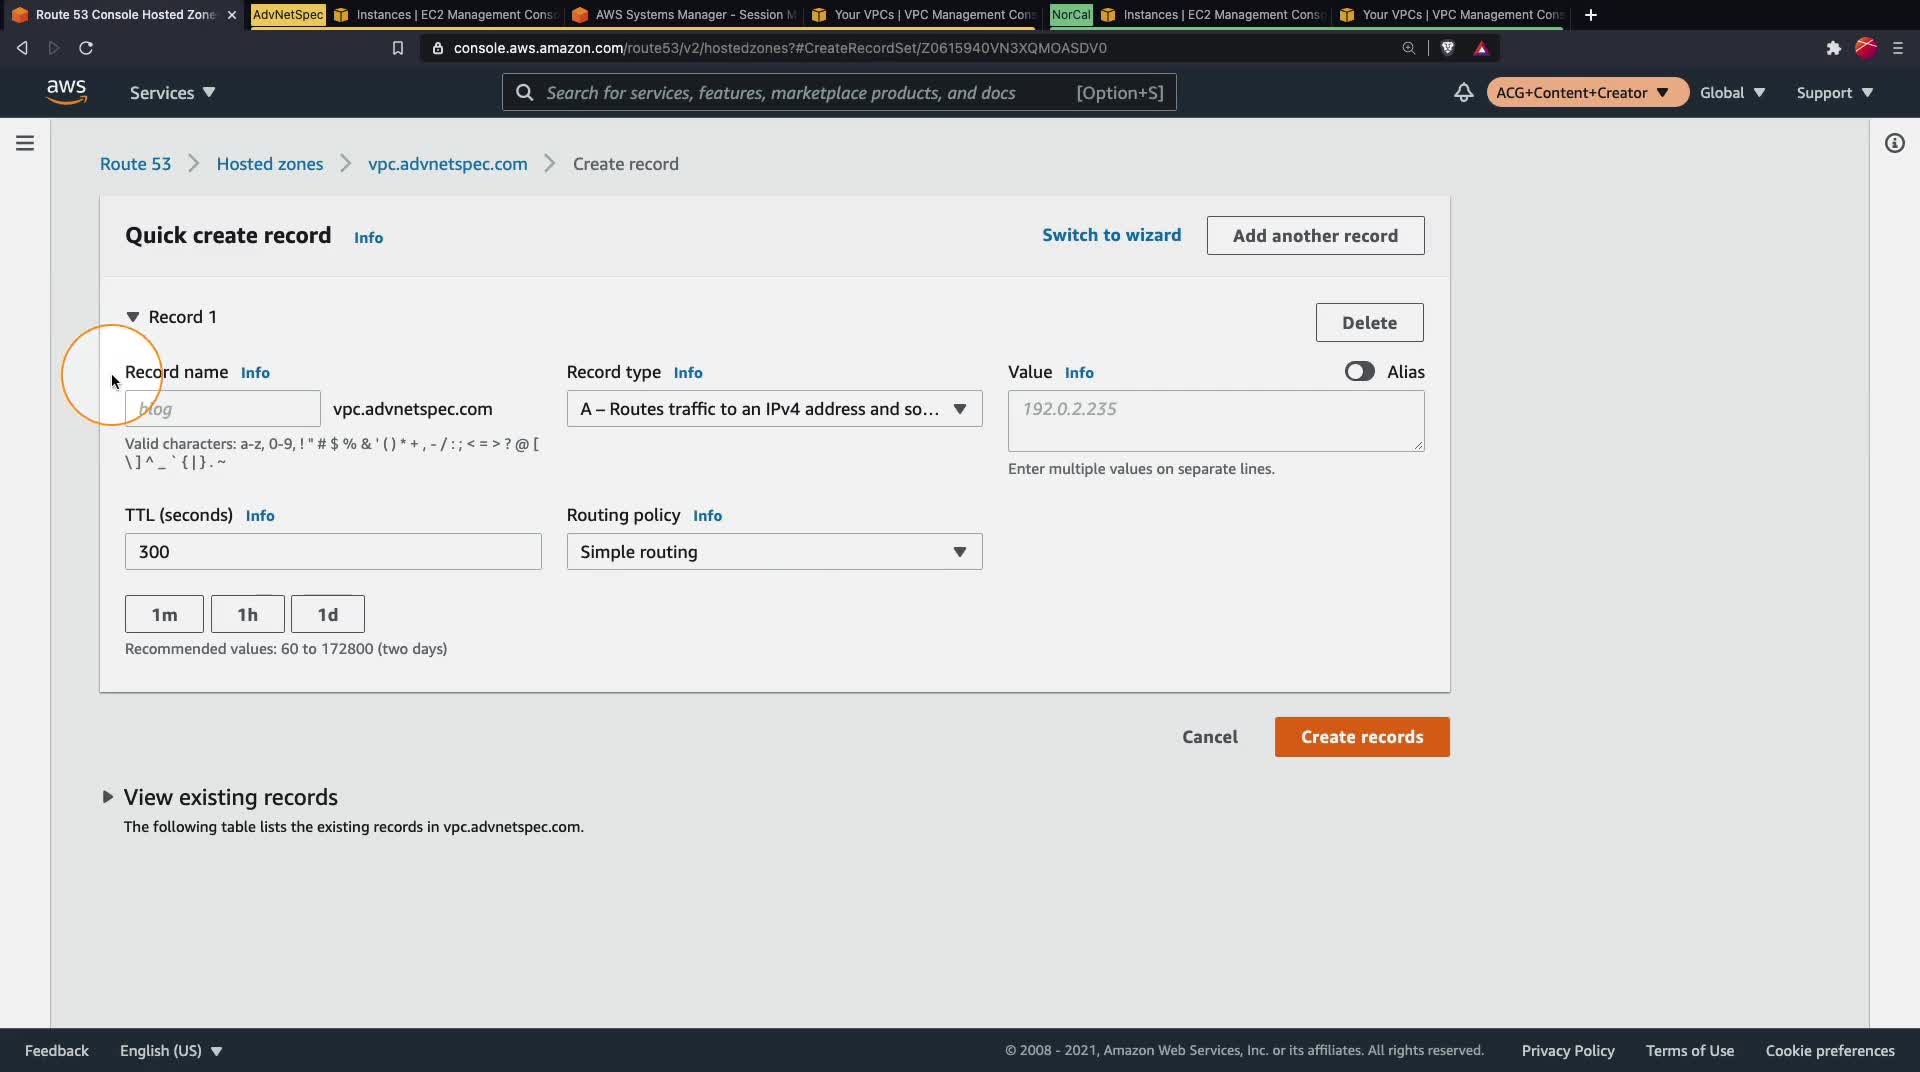Open the Privacy Policy link
1920x1072 pixels.
tap(1568, 1051)
